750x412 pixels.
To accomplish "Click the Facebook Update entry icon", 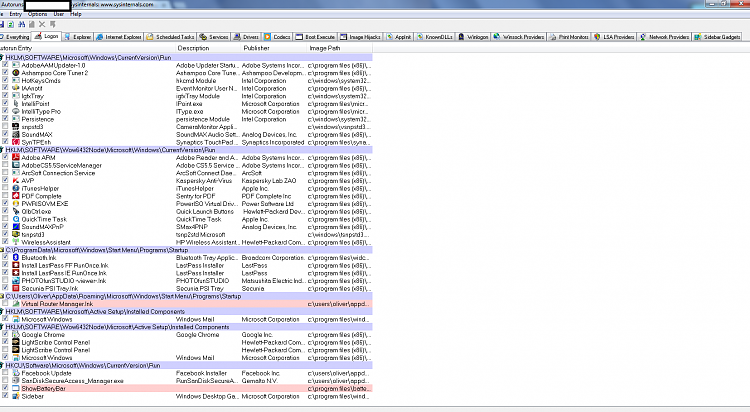I will 16,373.
